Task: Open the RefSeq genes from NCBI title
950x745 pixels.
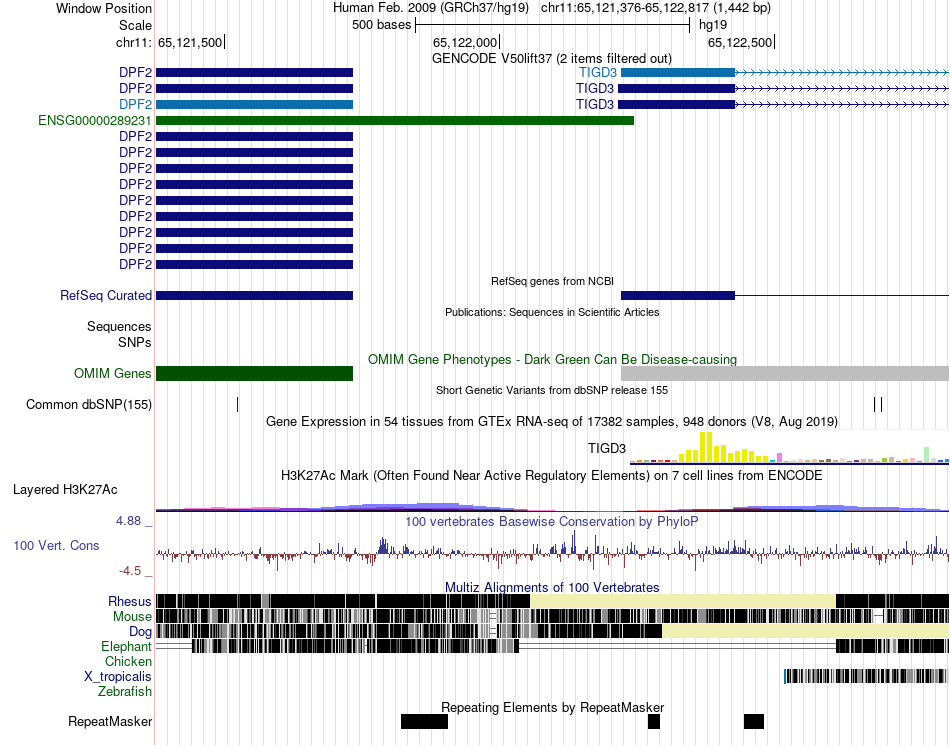Action: pyautogui.click(x=552, y=281)
